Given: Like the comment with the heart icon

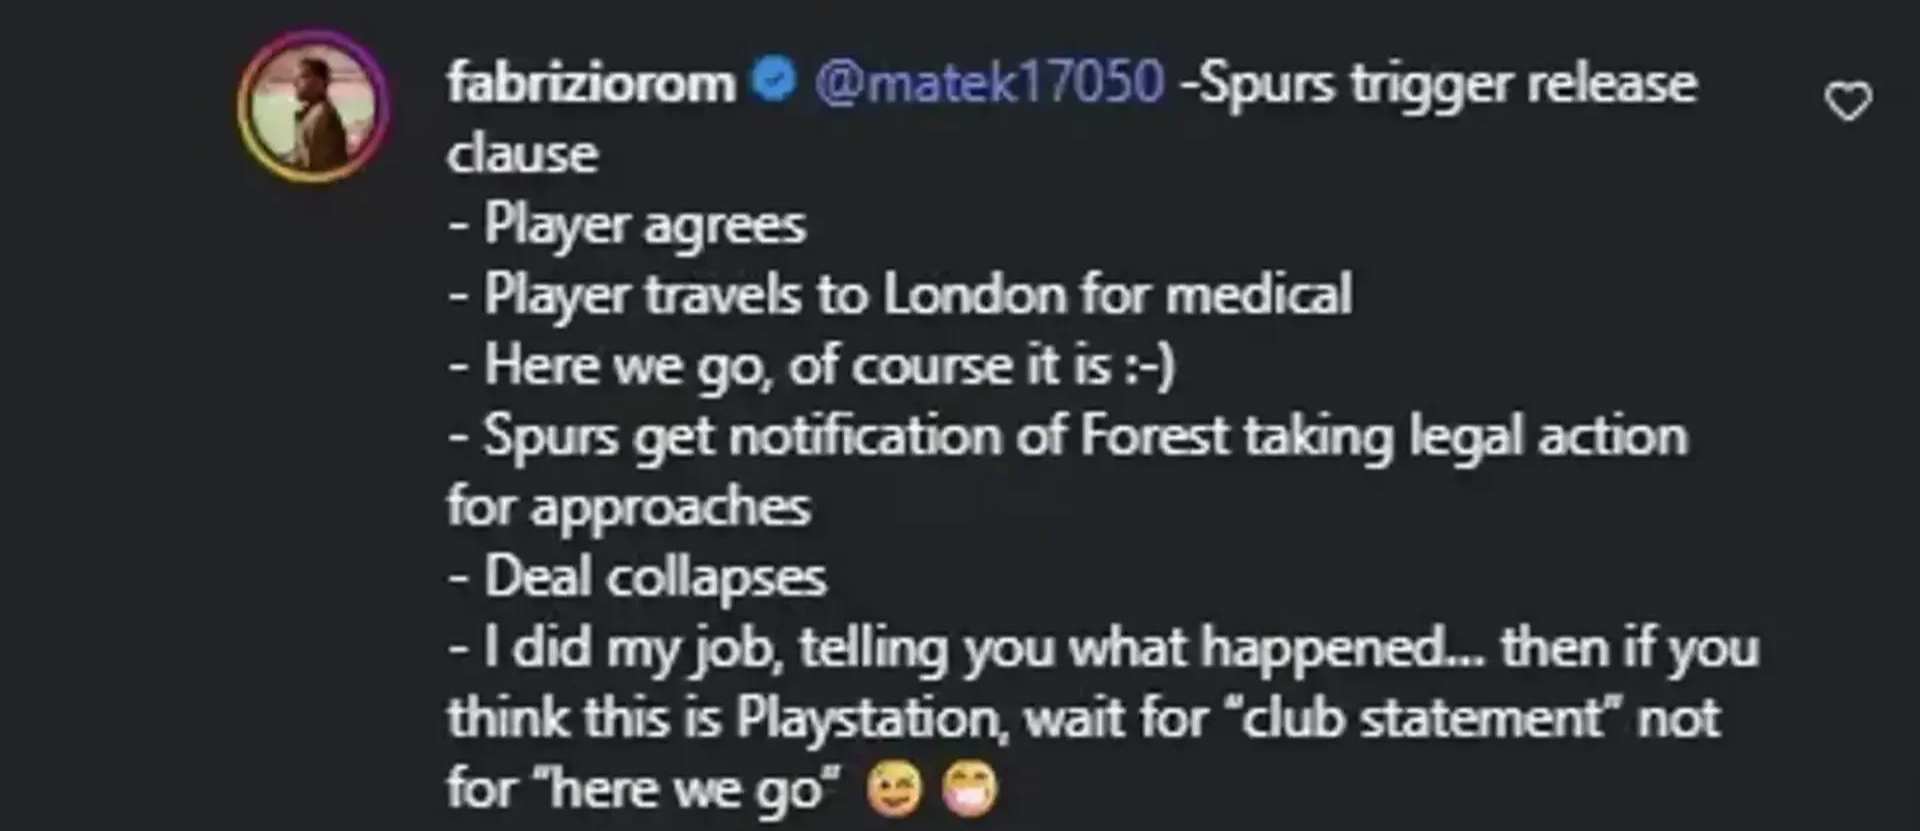Looking at the screenshot, I should pyautogui.click(x=1848, y=101).
